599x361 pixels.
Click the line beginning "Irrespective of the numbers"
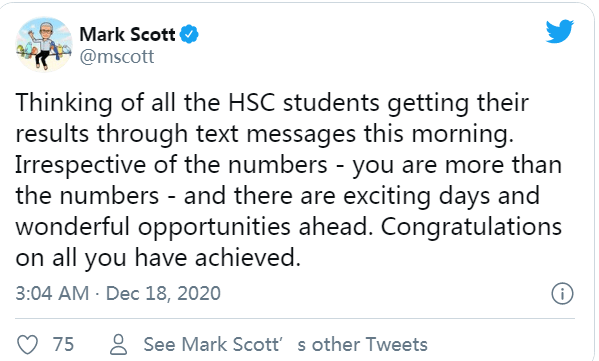pos(288,165)
